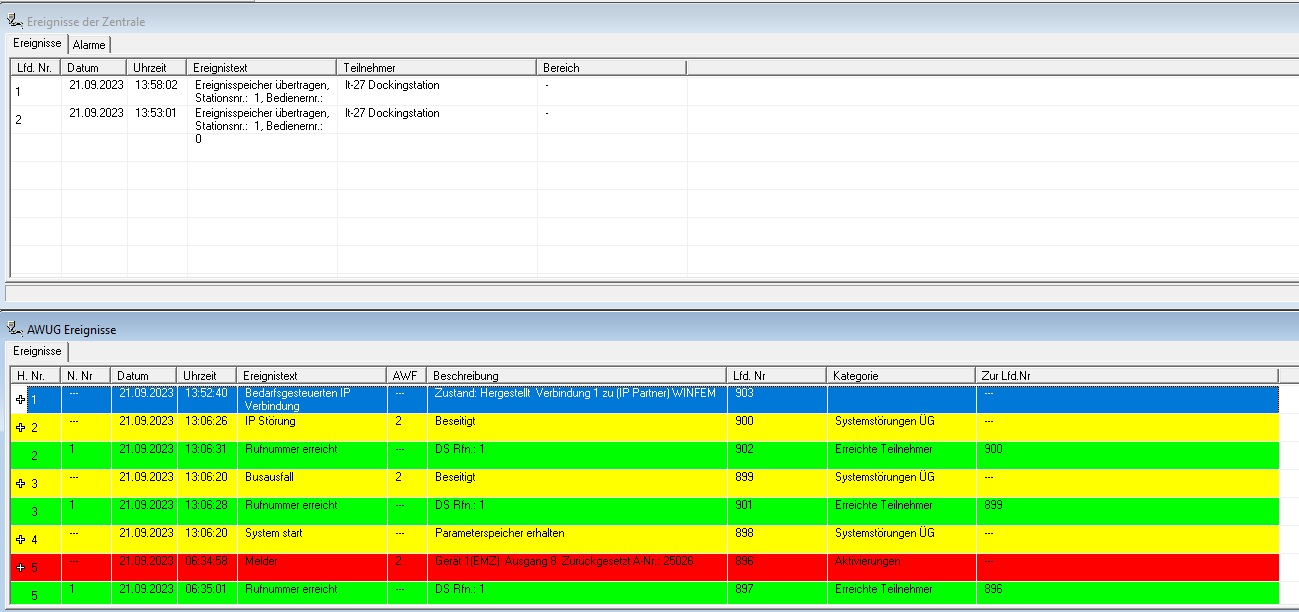Click the Ereignisse der Zentrale window icon
Screen dimensions: 1299x612
coord(15,22)
